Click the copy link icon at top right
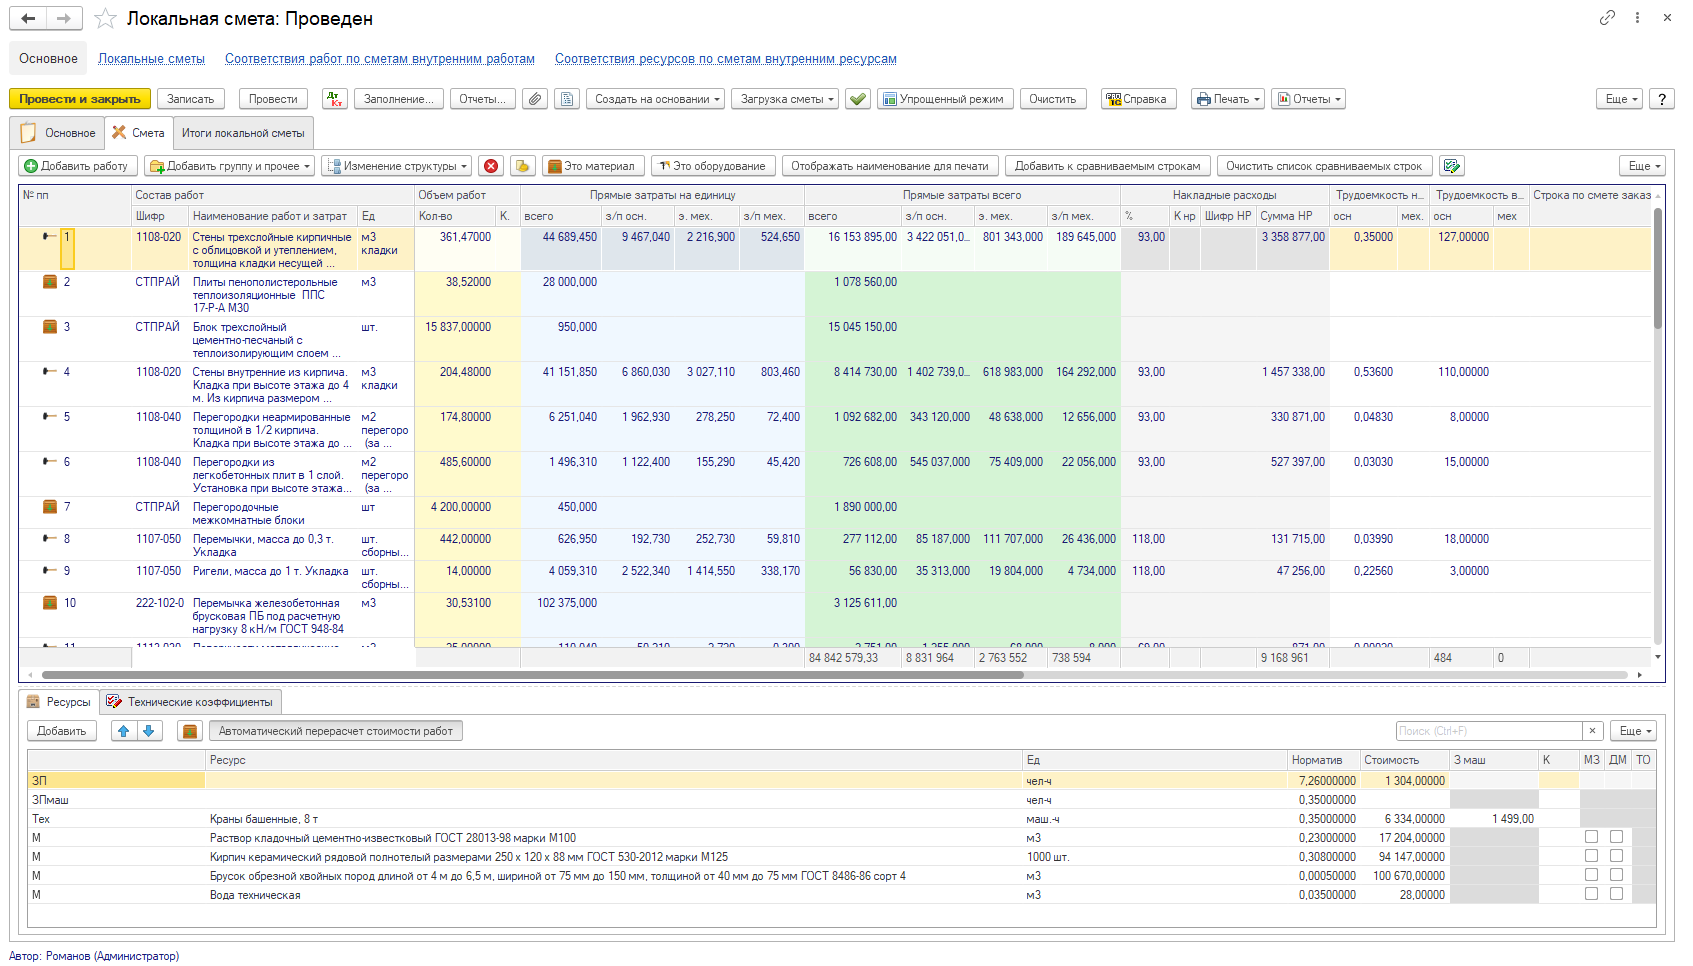1693x966 pixels. point(1607,17)
